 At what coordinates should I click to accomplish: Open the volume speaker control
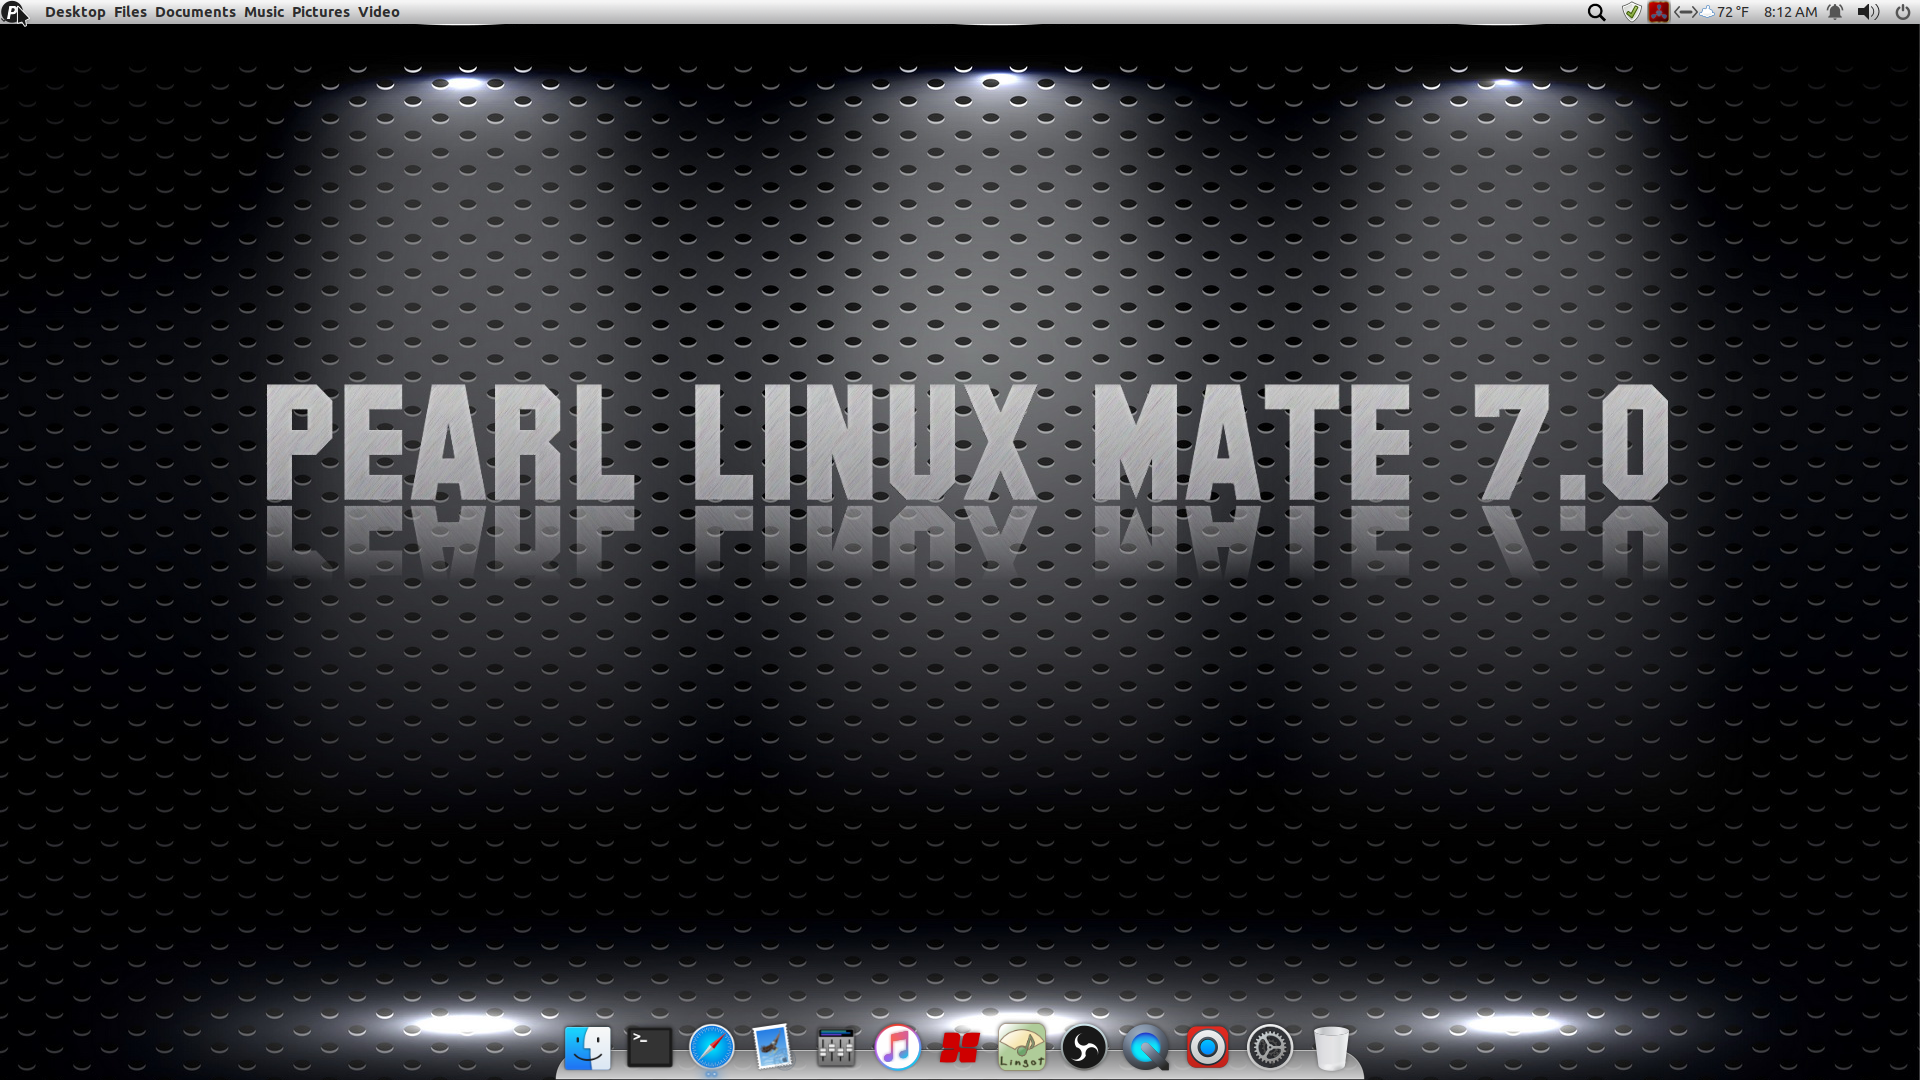coord(1868,12)
